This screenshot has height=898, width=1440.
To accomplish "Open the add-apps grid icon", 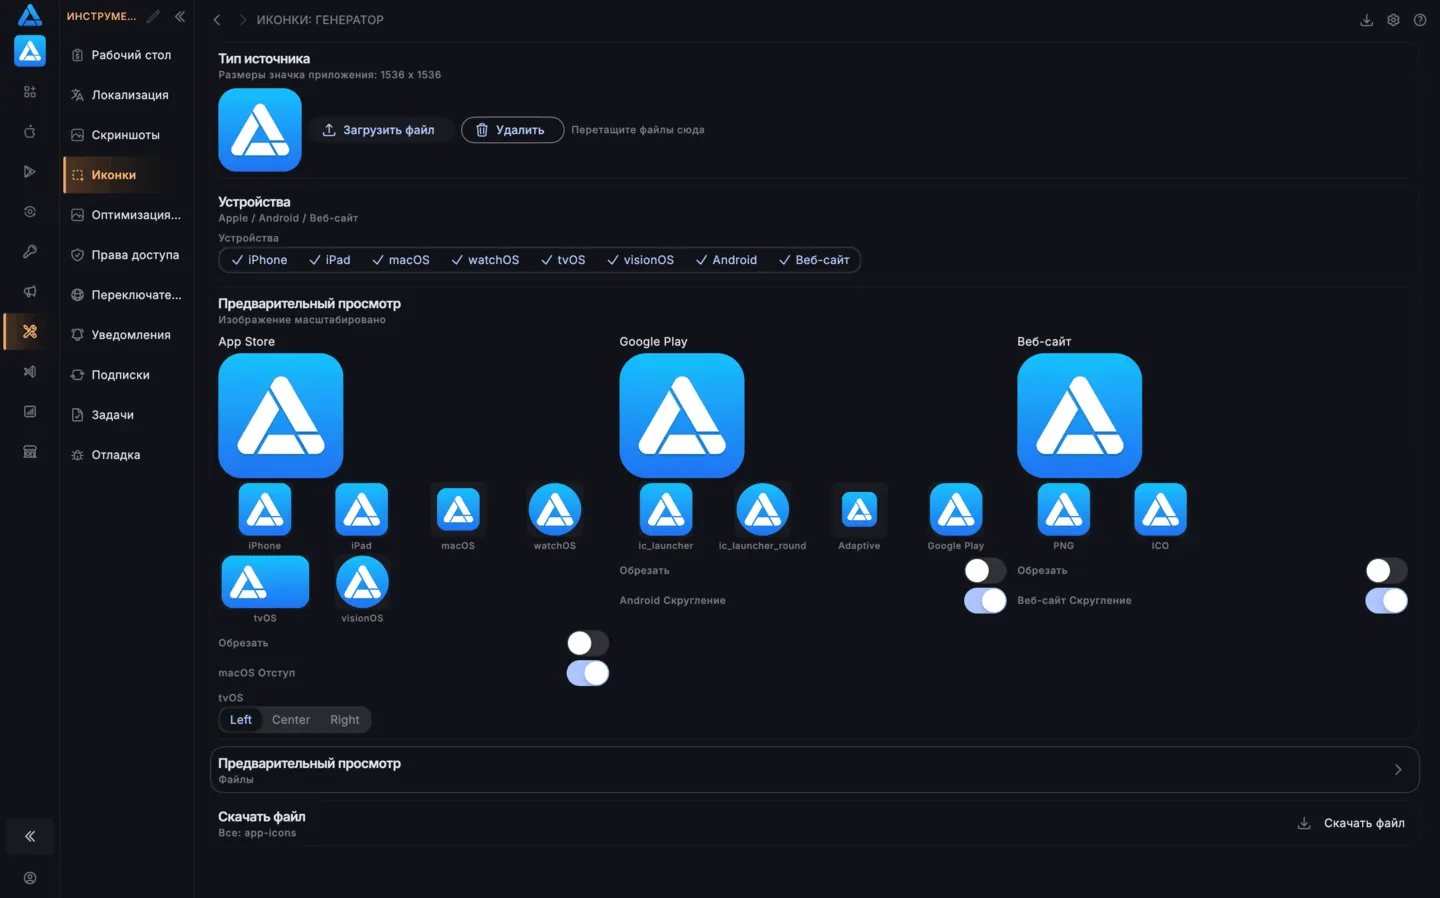I will coord(30,92).
